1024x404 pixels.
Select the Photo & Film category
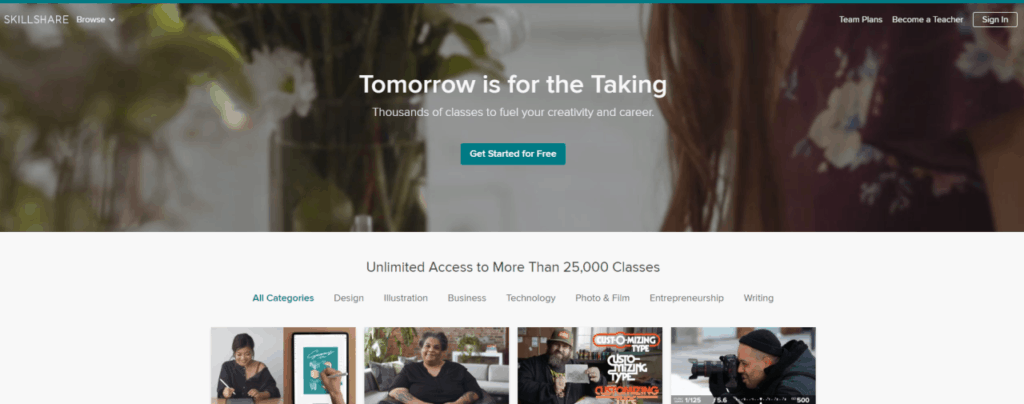602,298
